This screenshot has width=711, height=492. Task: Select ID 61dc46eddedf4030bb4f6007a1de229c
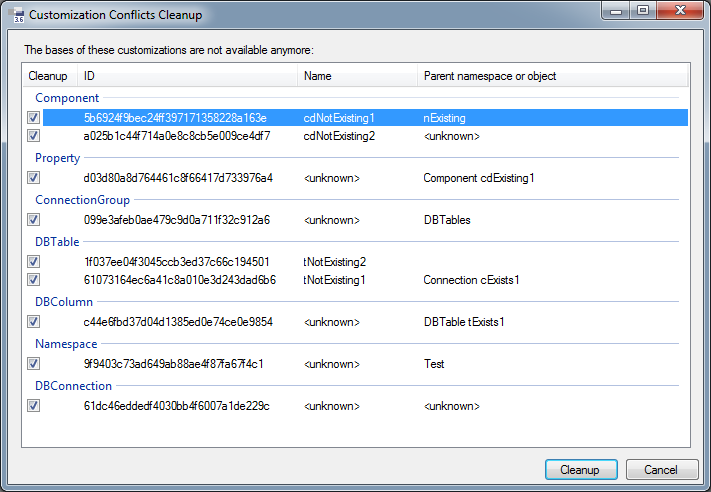[177, 406]
